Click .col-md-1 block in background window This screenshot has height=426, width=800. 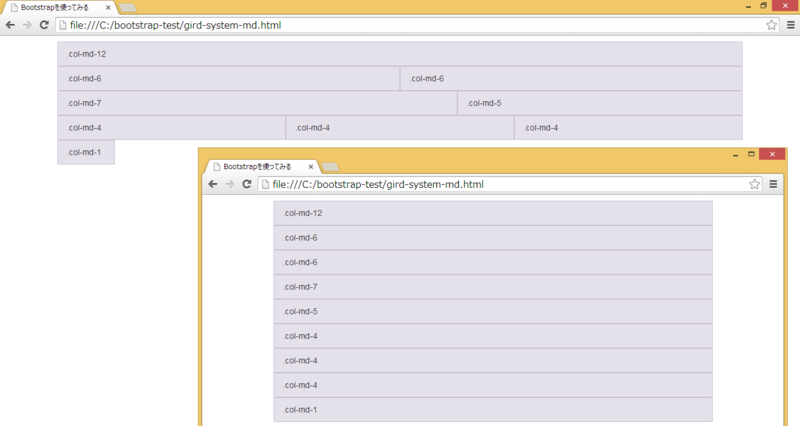(x=86, y=152)
